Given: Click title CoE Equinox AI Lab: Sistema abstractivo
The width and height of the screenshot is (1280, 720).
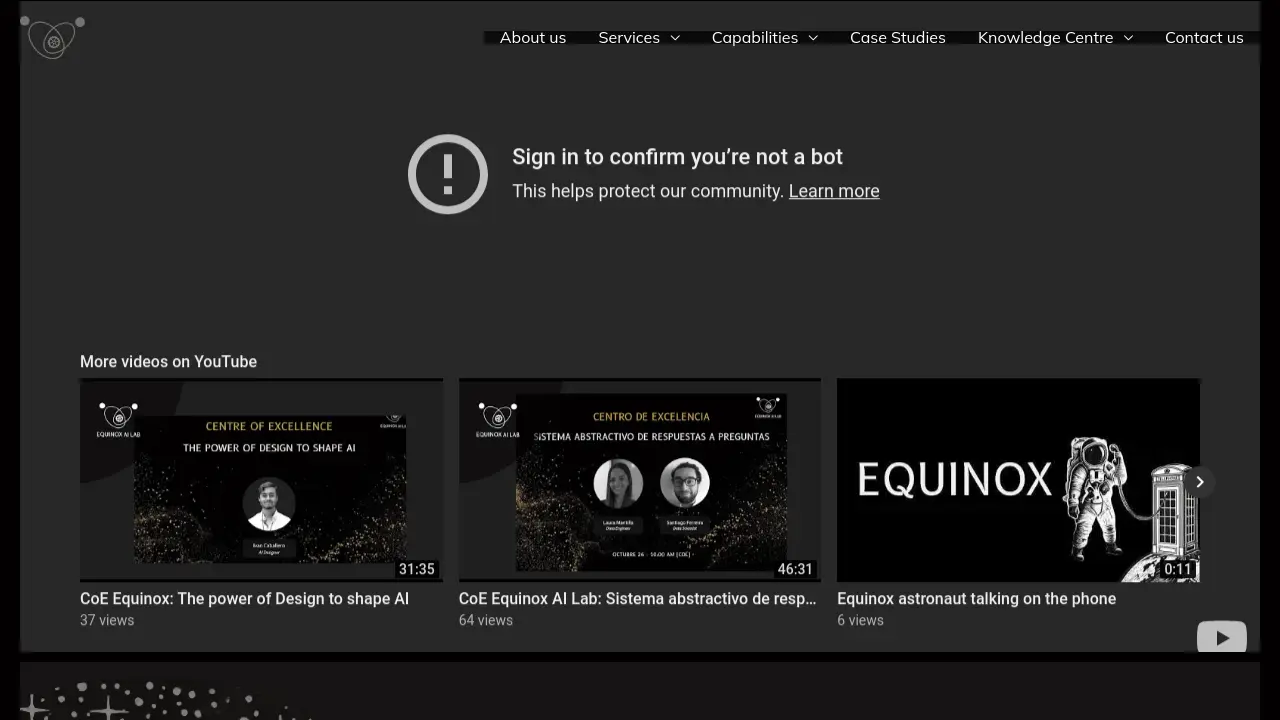Looking at the screenshot, I should (638, 598).
